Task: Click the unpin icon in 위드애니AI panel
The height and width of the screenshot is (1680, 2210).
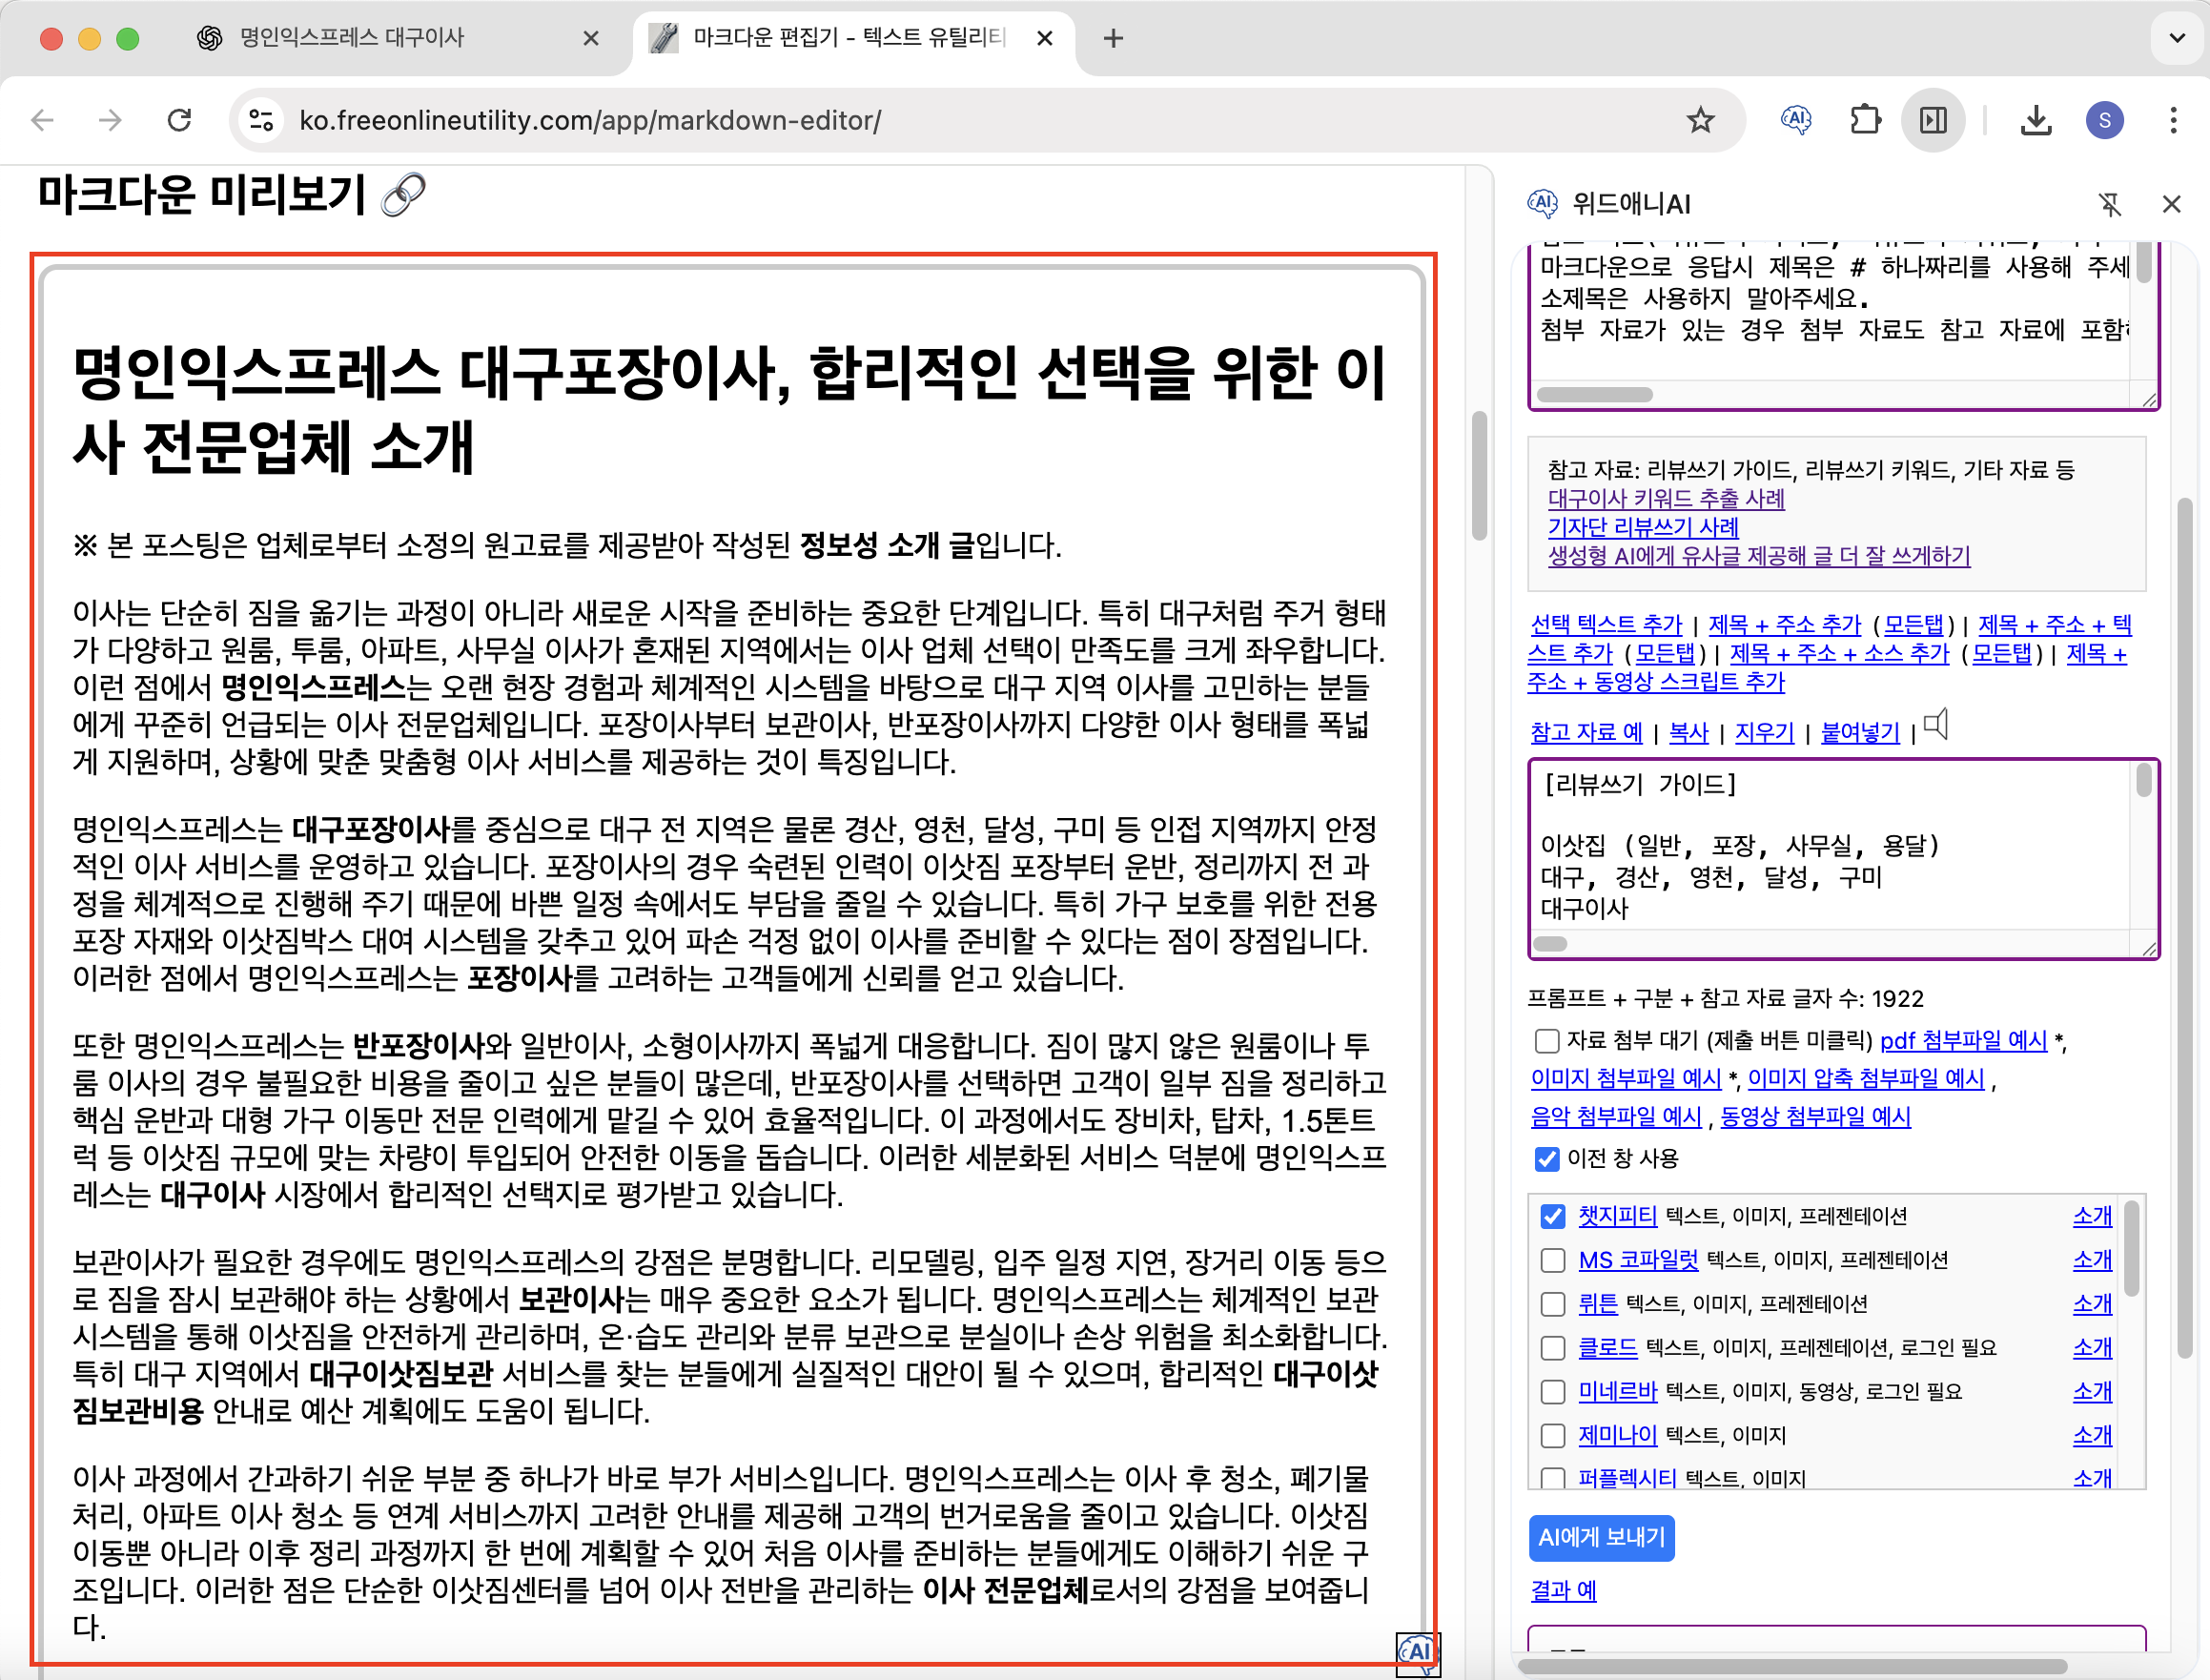Action: coord(2109,205)
